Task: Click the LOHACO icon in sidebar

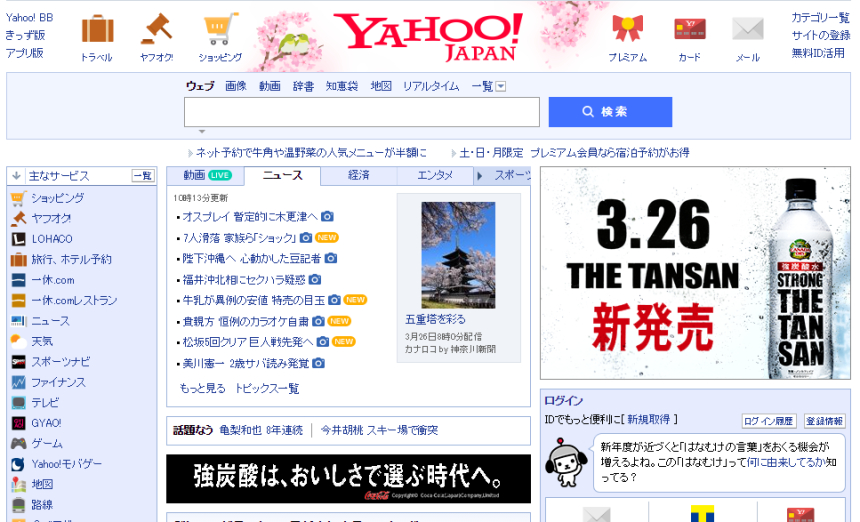Action: click(18, 239)
